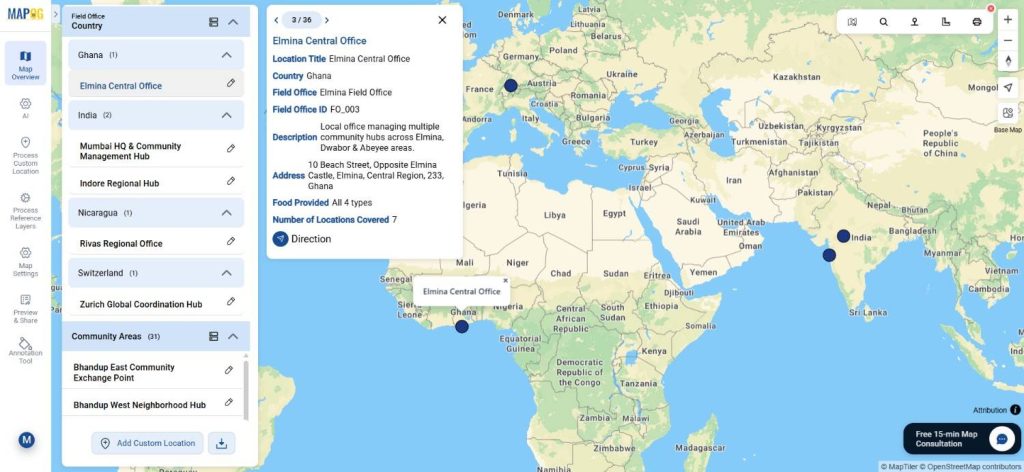Click the map marker near Switzerland
This screenshot has width=1024, height=472.
511,86
